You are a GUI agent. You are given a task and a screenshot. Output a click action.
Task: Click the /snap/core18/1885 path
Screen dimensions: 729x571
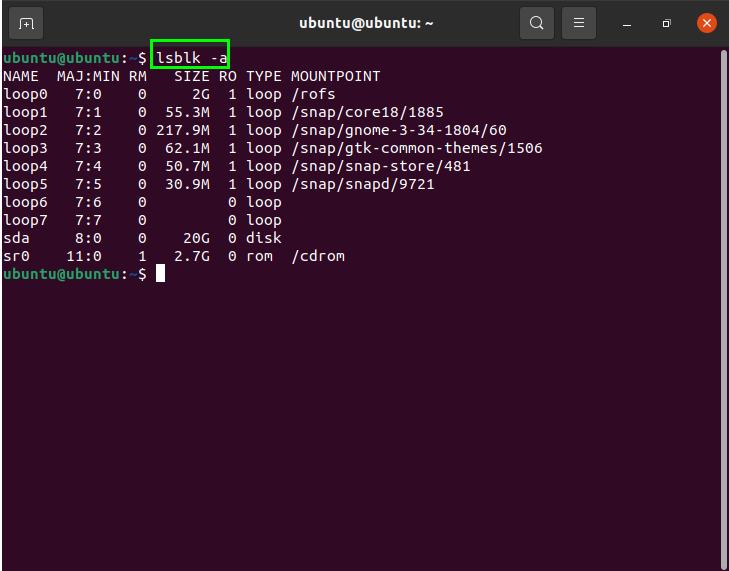[367, 112]
